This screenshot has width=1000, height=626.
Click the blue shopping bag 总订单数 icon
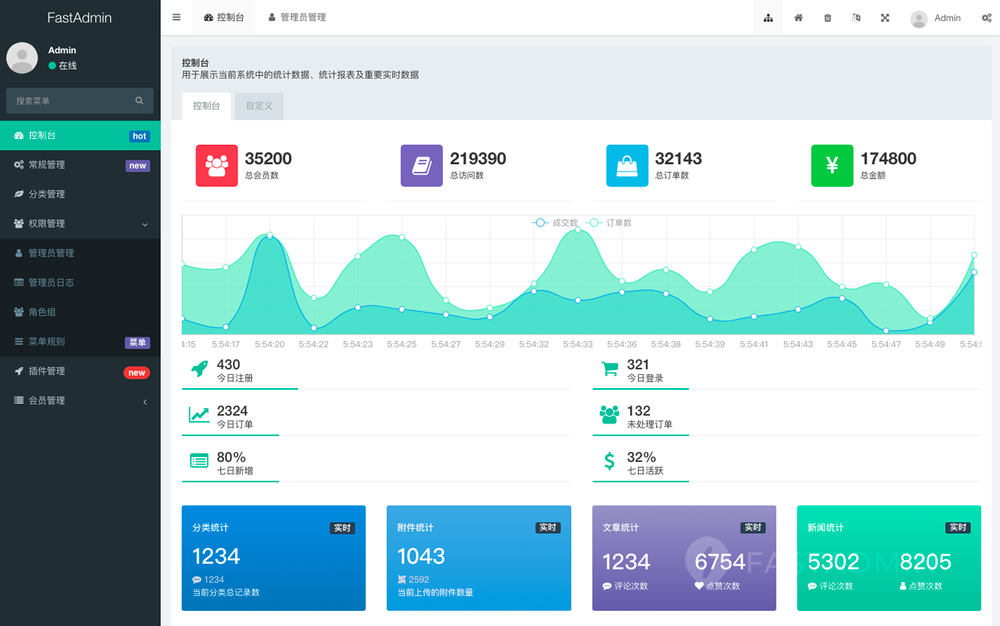[x=627, y=166]
